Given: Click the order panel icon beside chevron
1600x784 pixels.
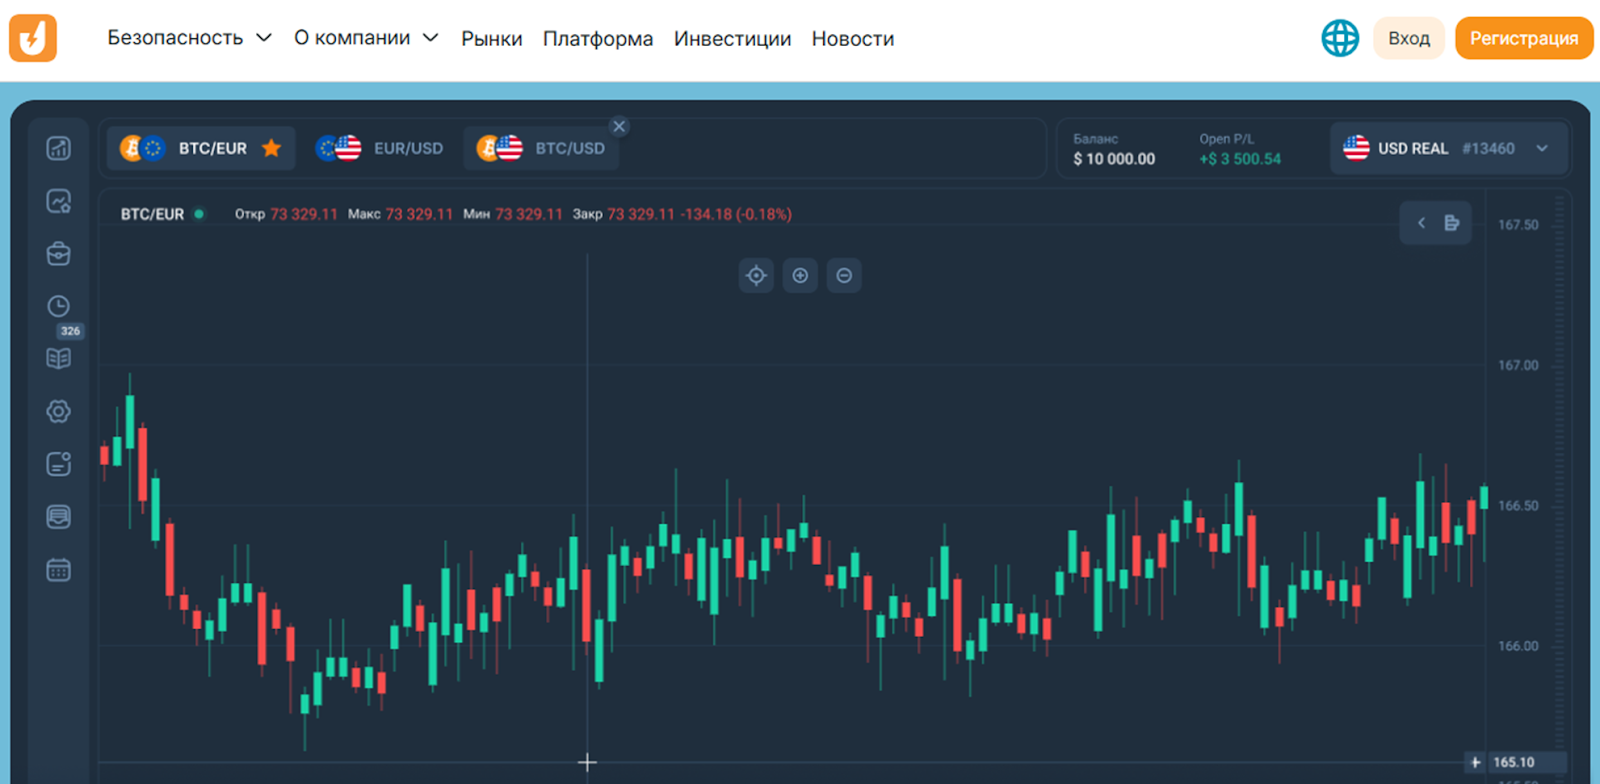Looking at the screenshot, I should 1452,223.
